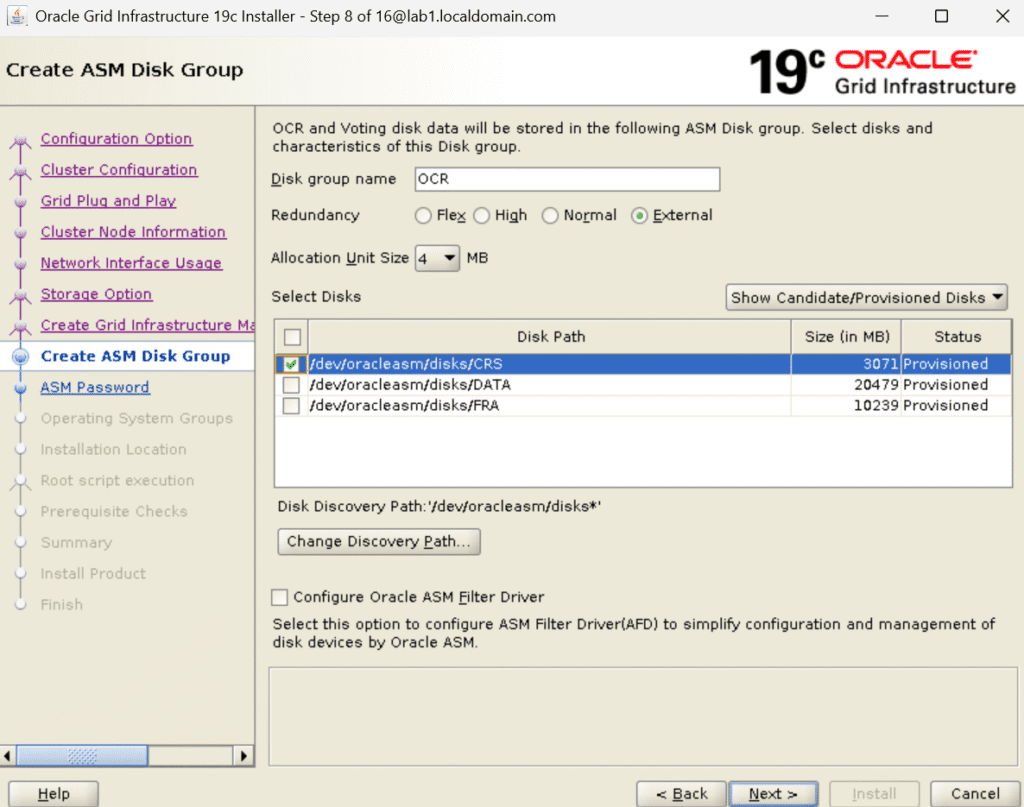Go to Storage Option step

97,294
